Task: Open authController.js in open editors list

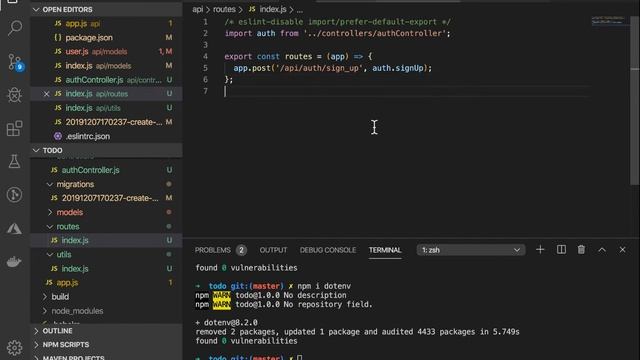Action: pyautogui.click(x=106, y=80)
